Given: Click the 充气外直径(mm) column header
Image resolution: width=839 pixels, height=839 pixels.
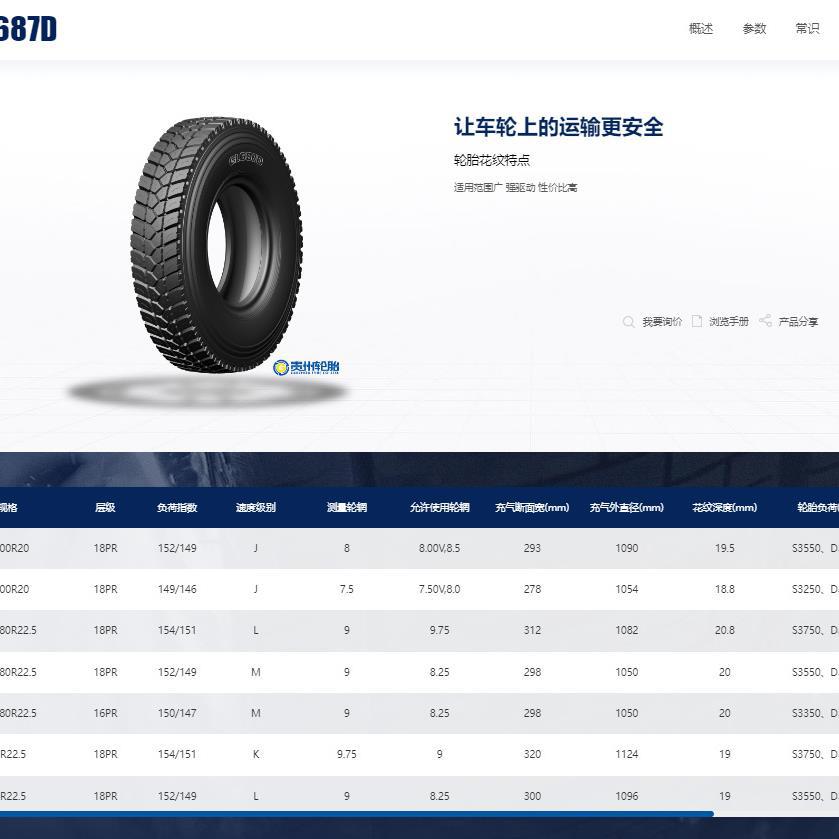Looking at the screenshot, I should [627, 507].
